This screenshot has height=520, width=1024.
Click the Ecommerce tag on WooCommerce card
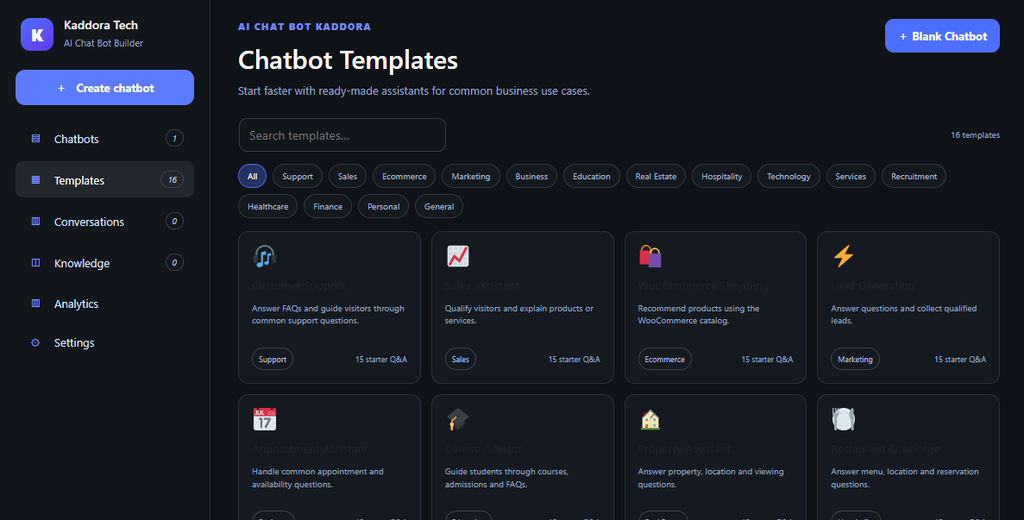[x=665, y=359]
